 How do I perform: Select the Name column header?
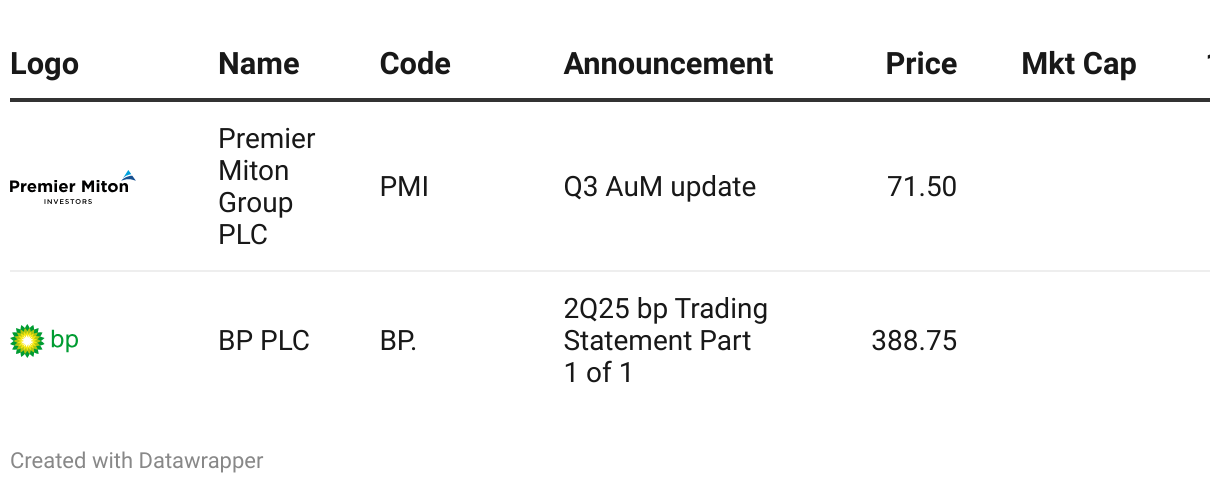(259, 64)
